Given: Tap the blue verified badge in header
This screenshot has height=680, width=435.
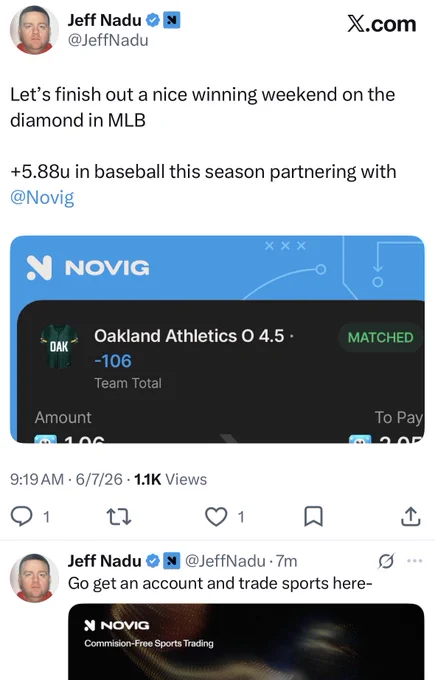Looking at the screenshot, I should click(x=153, y=20).
